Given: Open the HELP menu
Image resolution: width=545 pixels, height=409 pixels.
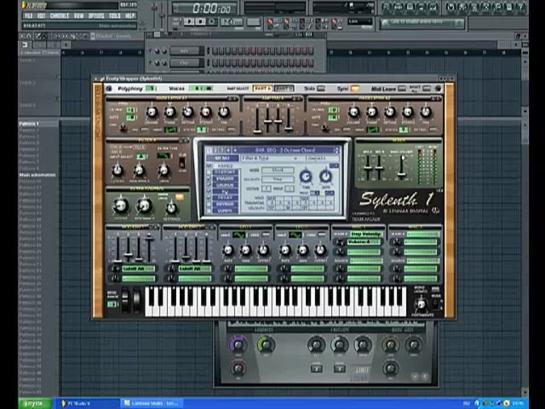Looking at the screenshot, I should tap(130, 16).
